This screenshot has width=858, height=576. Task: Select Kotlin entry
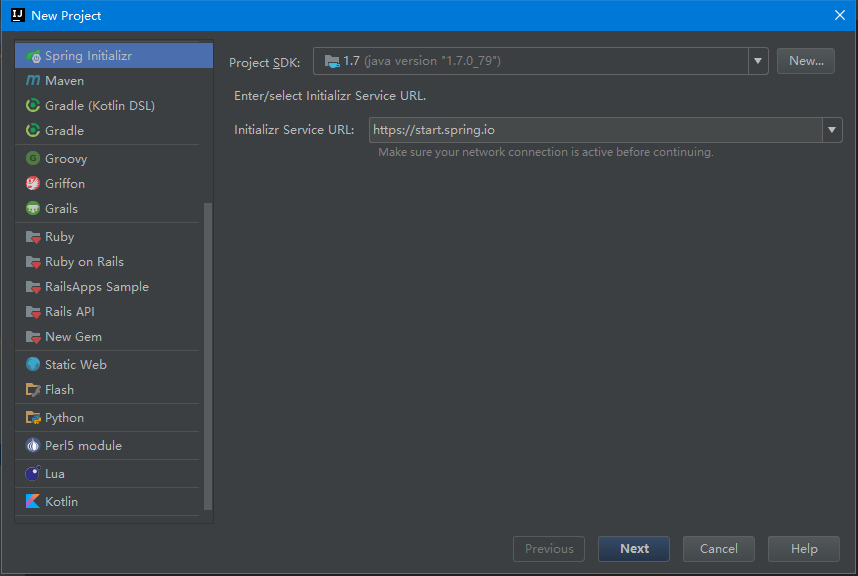pyautogui.click(x=114, y=501)
